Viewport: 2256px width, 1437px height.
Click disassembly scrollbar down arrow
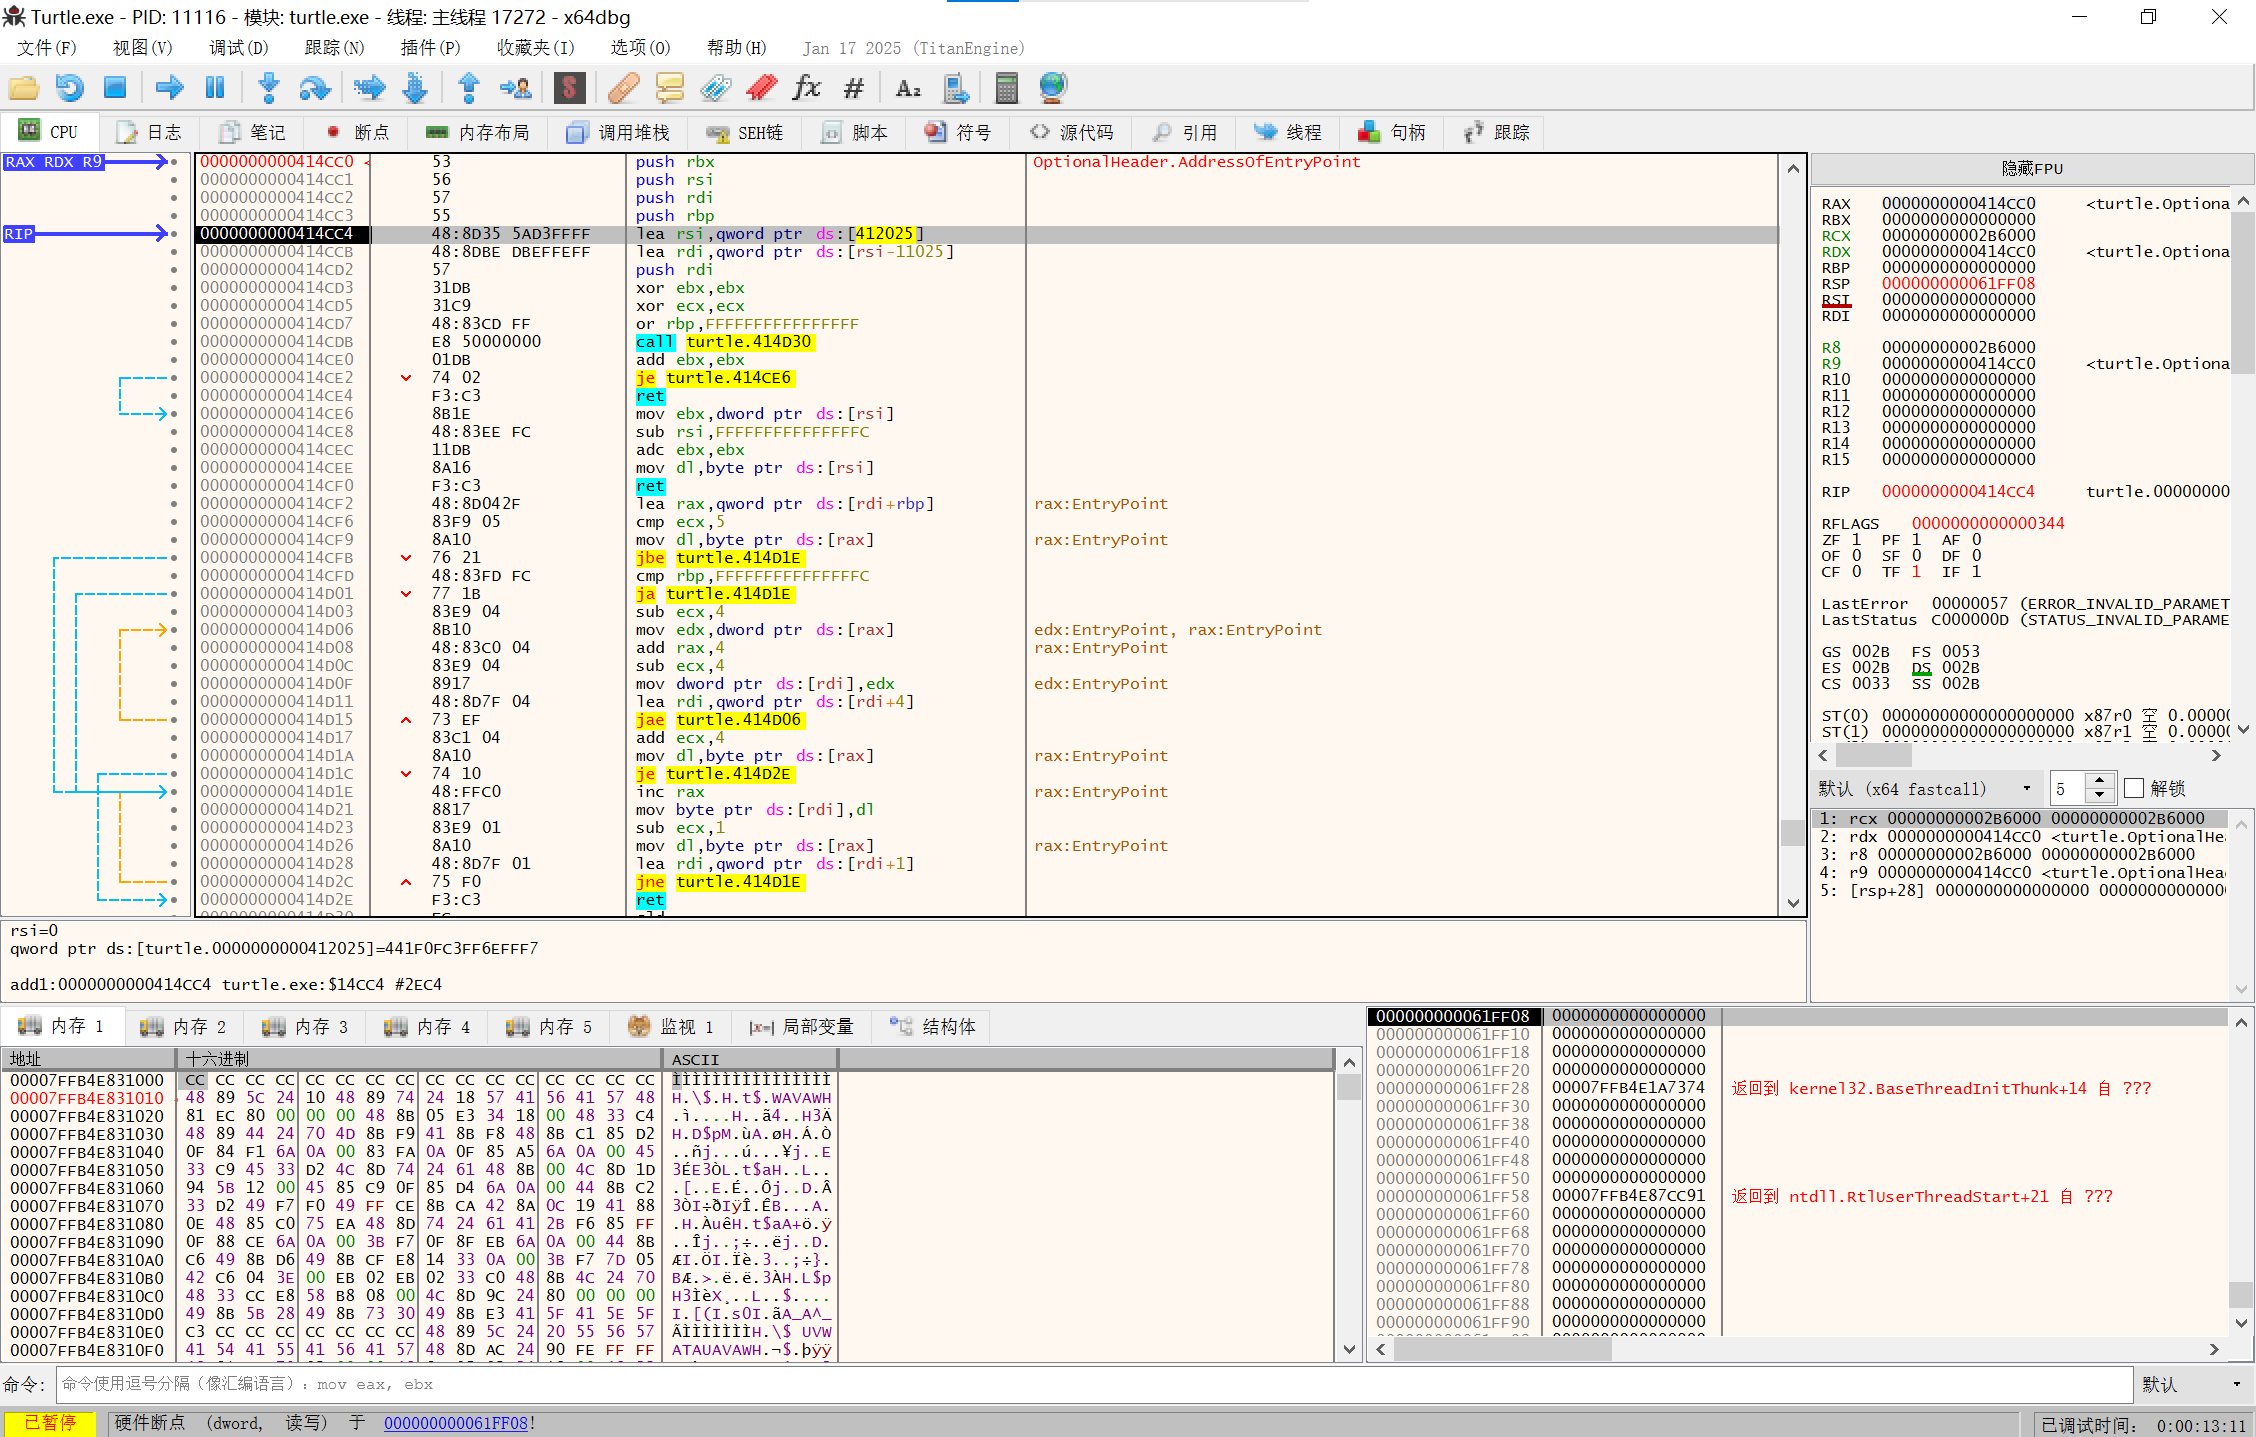(1793, 903)
